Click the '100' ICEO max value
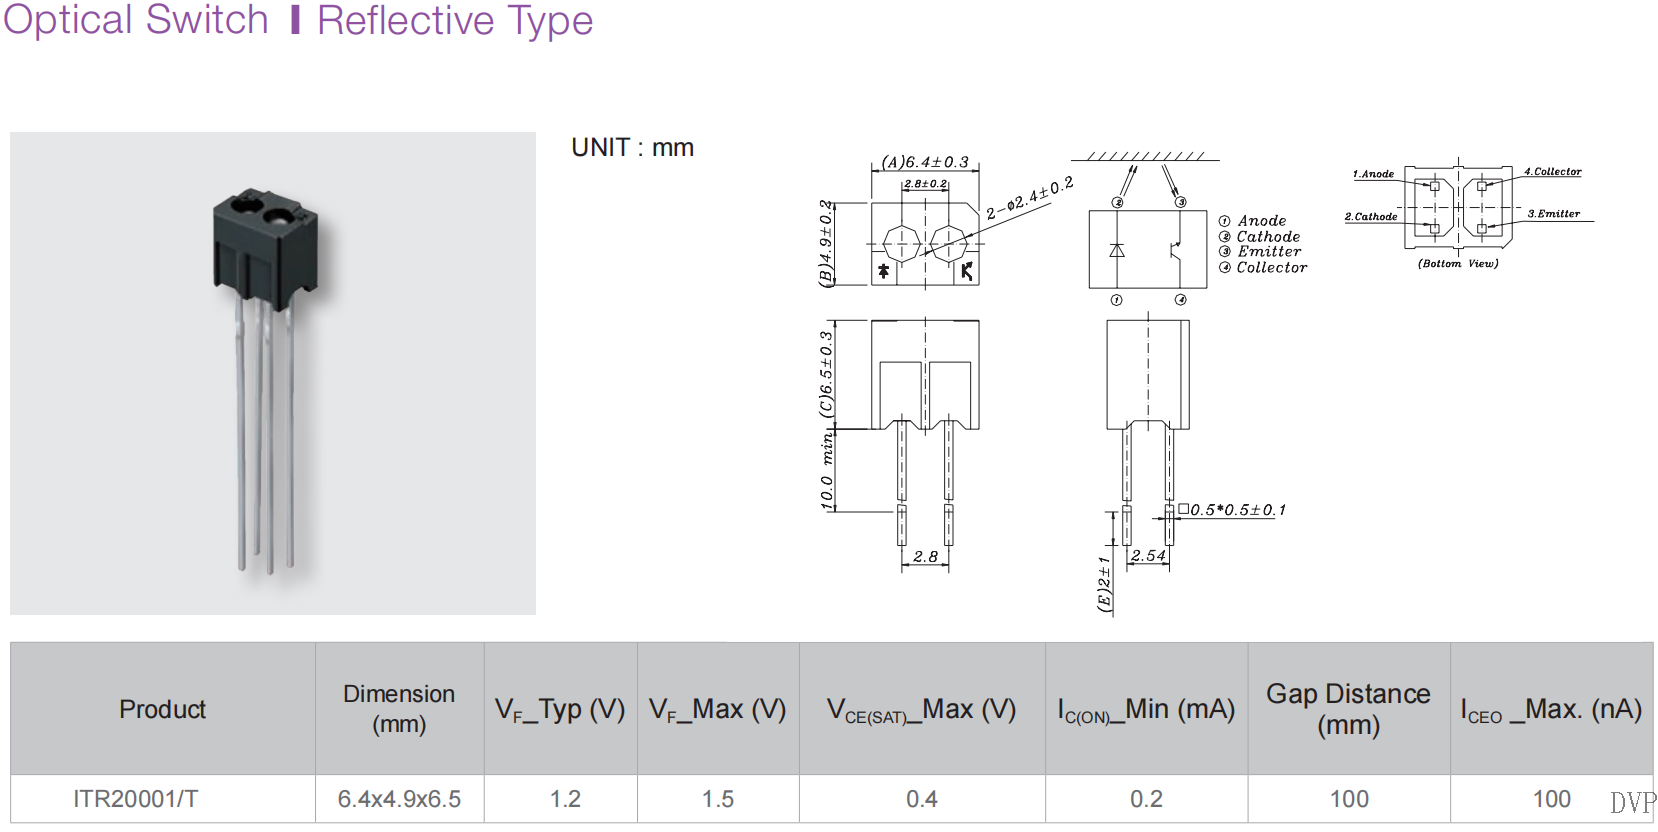 1552,799
